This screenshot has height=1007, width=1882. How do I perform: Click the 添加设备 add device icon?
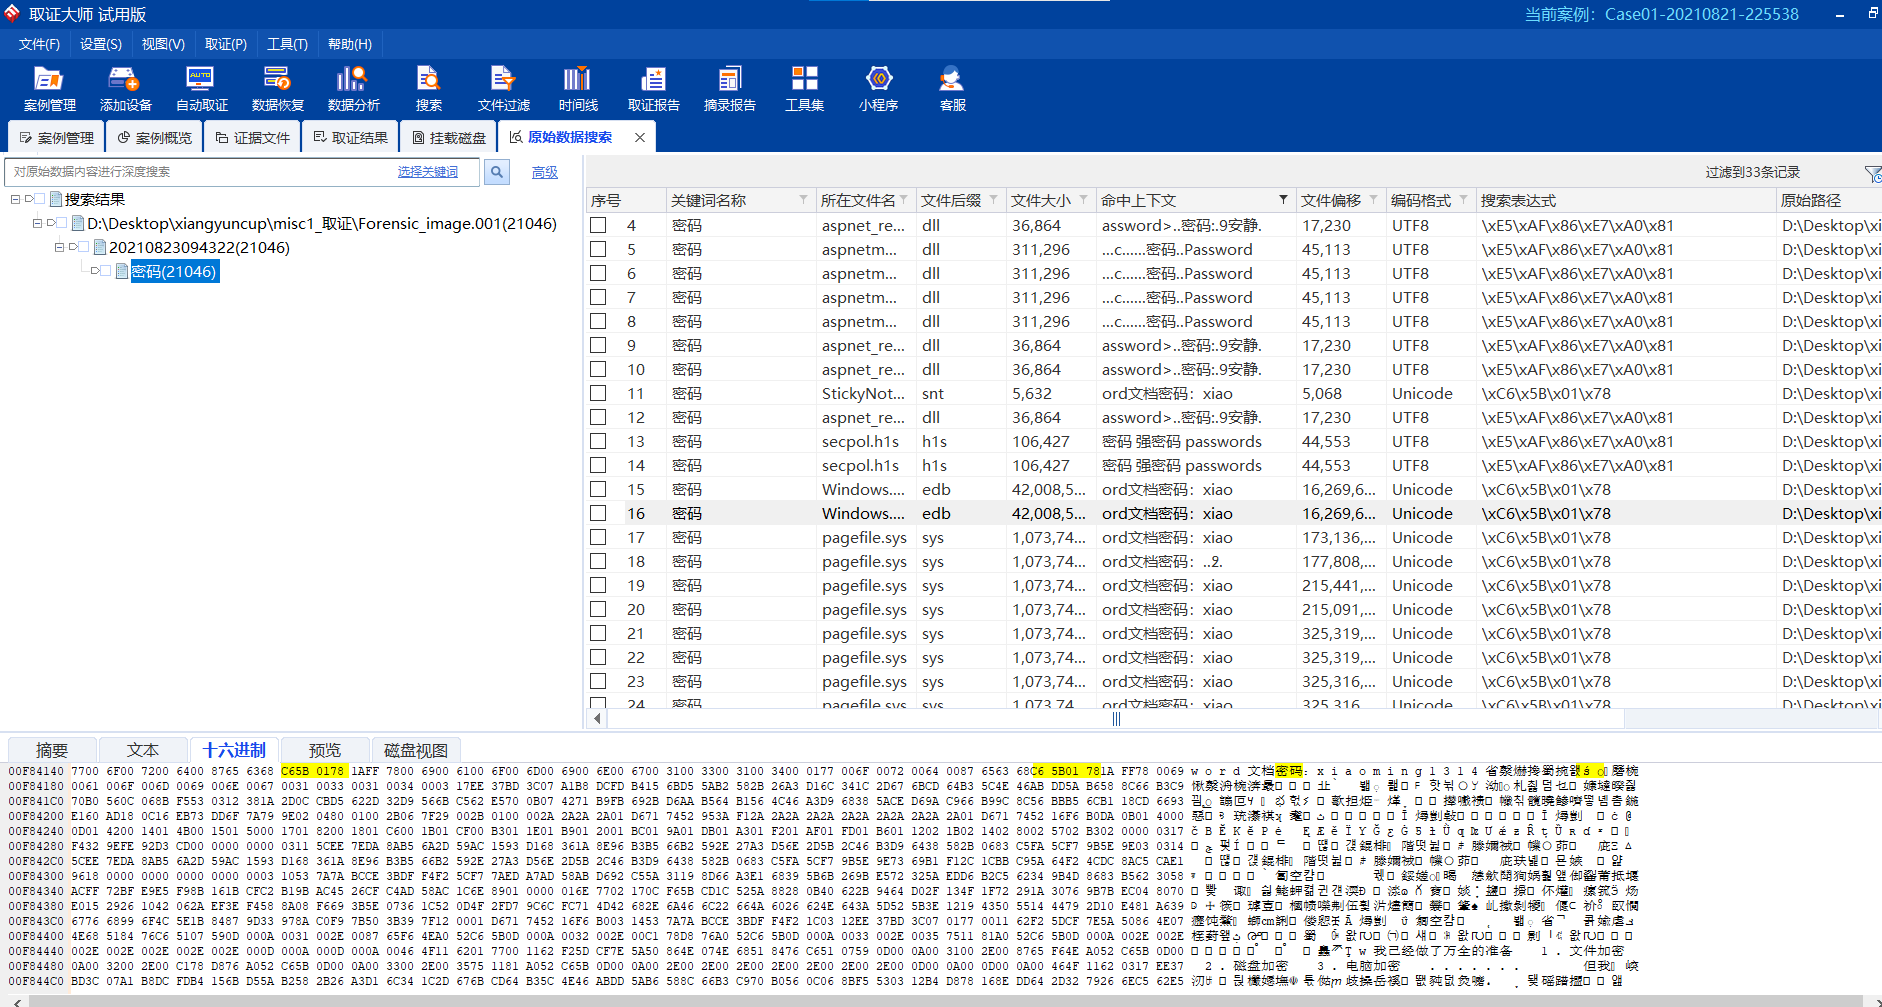tap(125, 88)
